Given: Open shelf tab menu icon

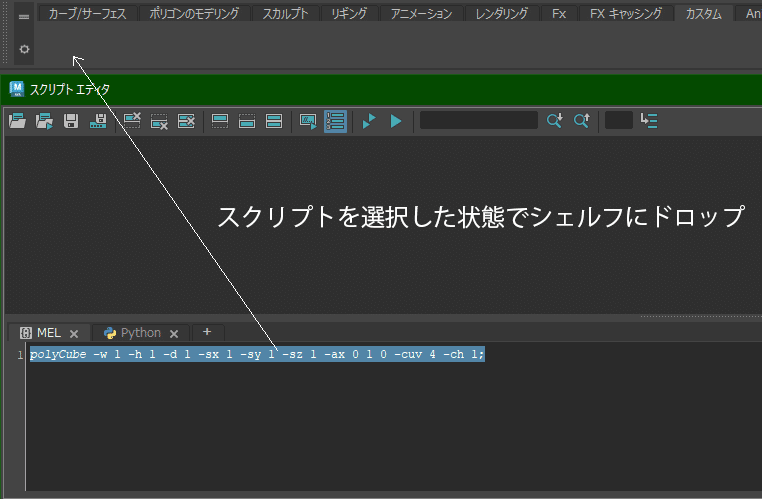Looking at the screenshot, I should (x=24, y=17).
